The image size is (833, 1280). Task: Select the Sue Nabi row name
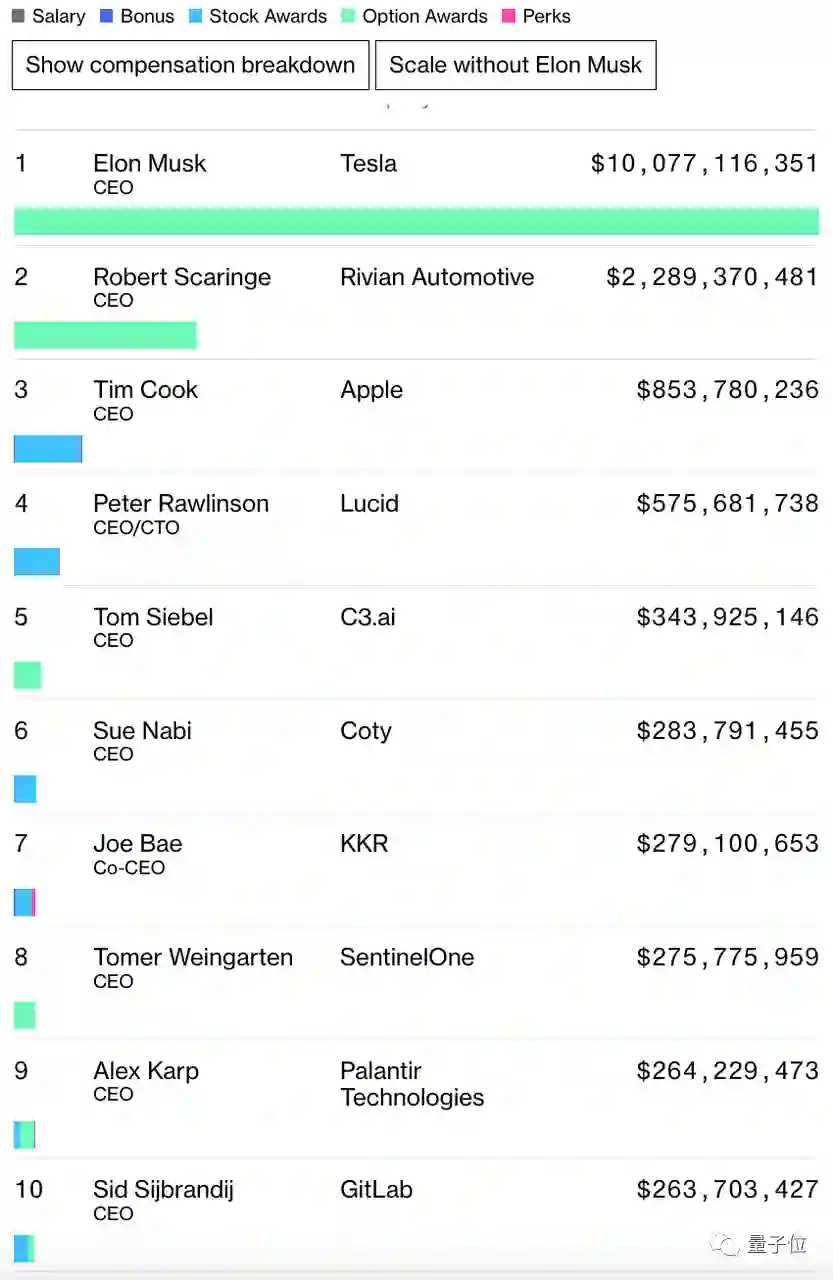[142, 731]
